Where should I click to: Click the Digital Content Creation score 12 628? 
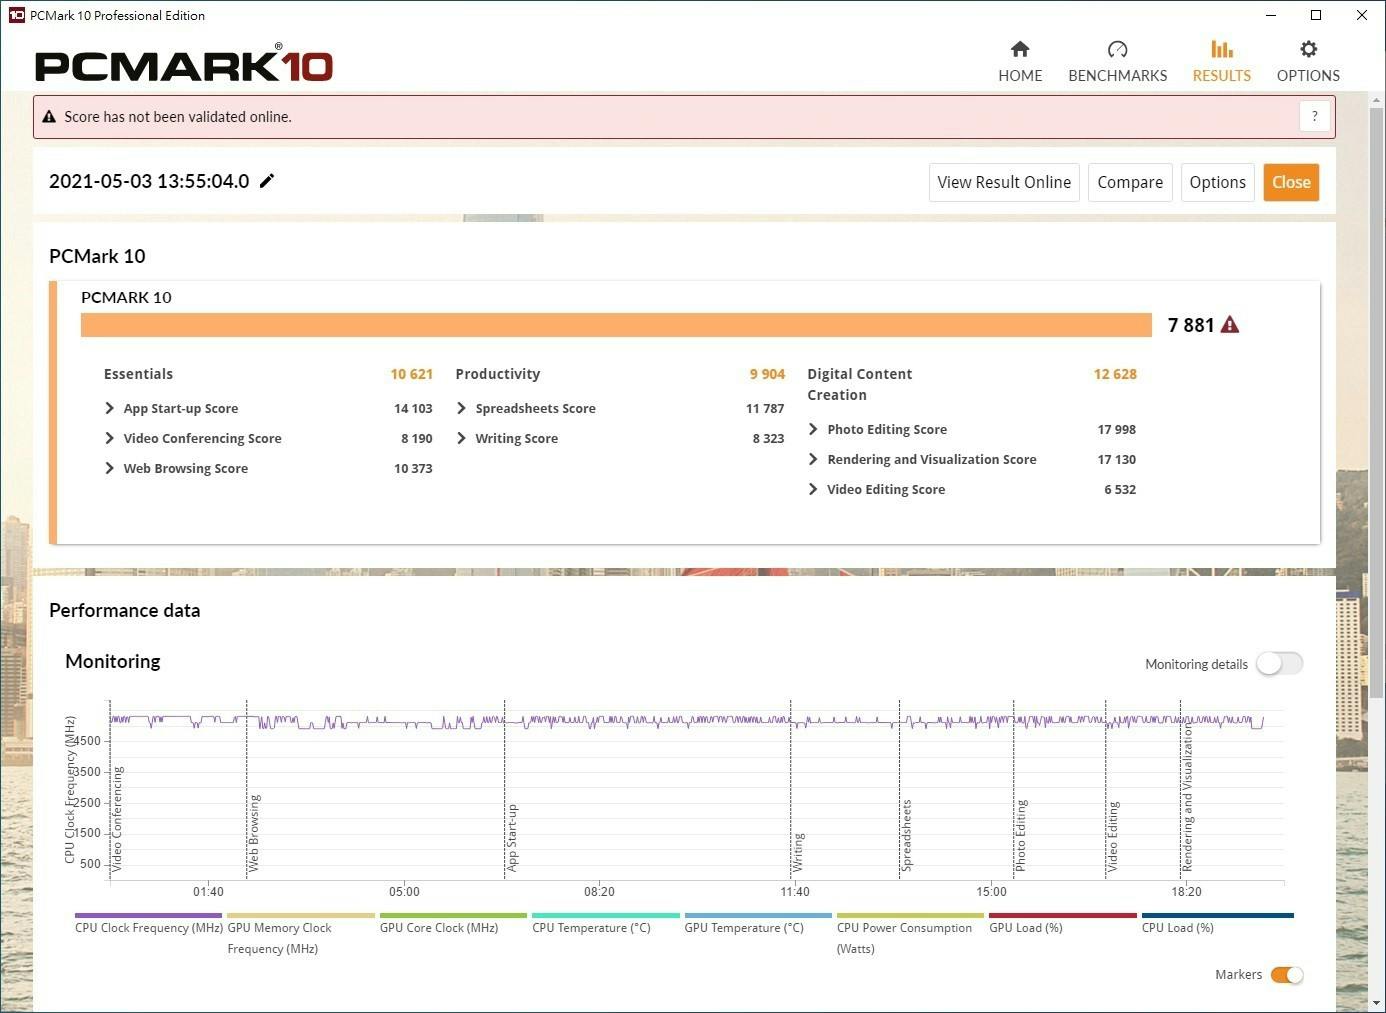[1115, 374]
